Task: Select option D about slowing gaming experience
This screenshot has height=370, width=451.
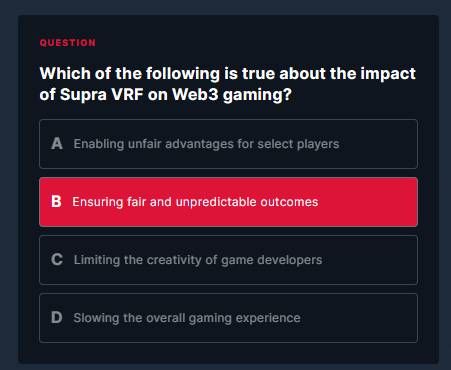Action: [228, 318]
